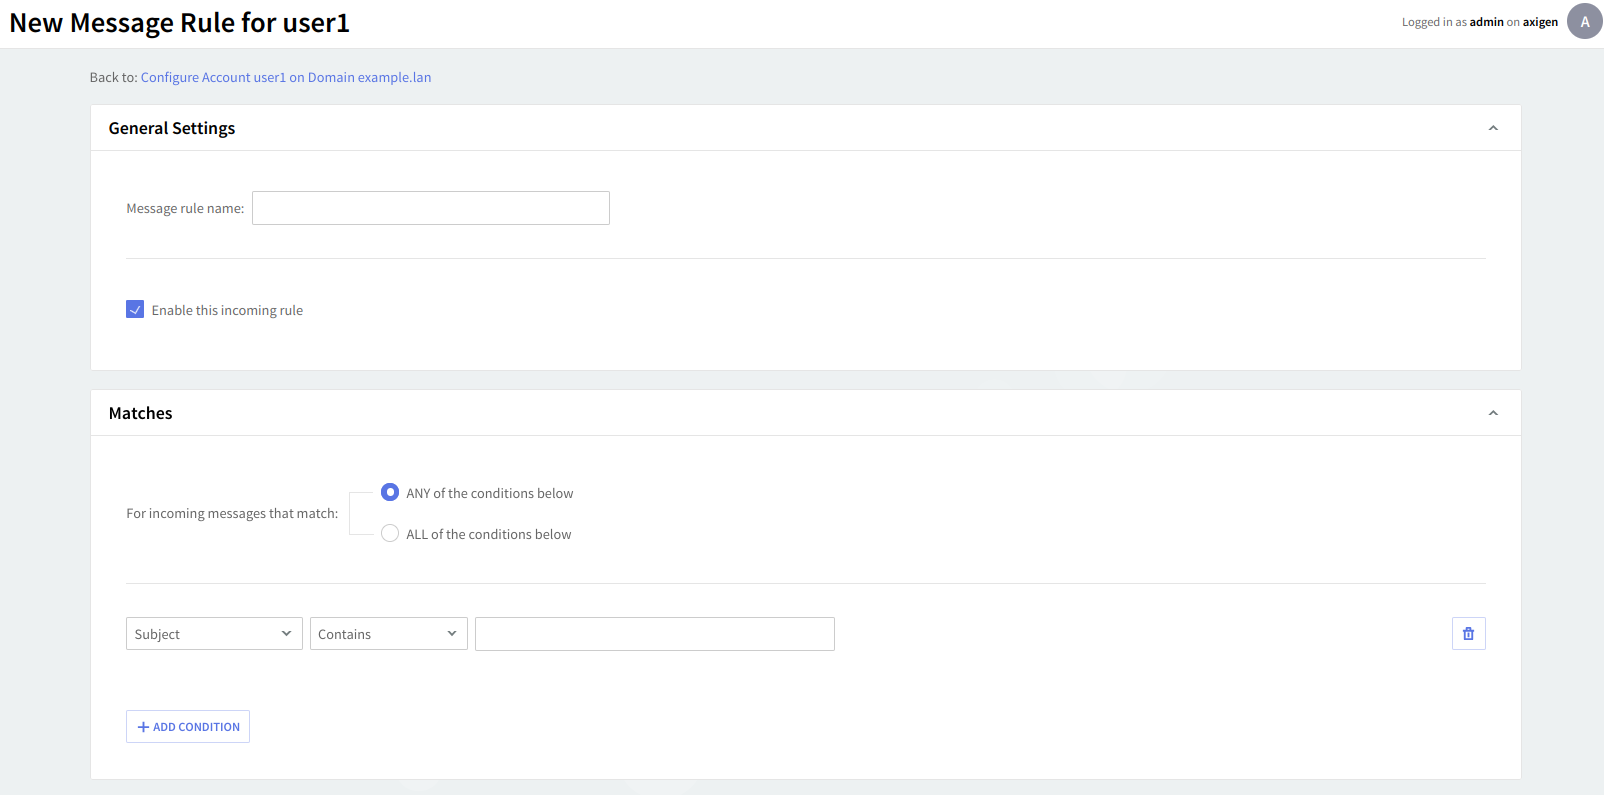Collapse the Matches section chevron

pos(1493,413)
